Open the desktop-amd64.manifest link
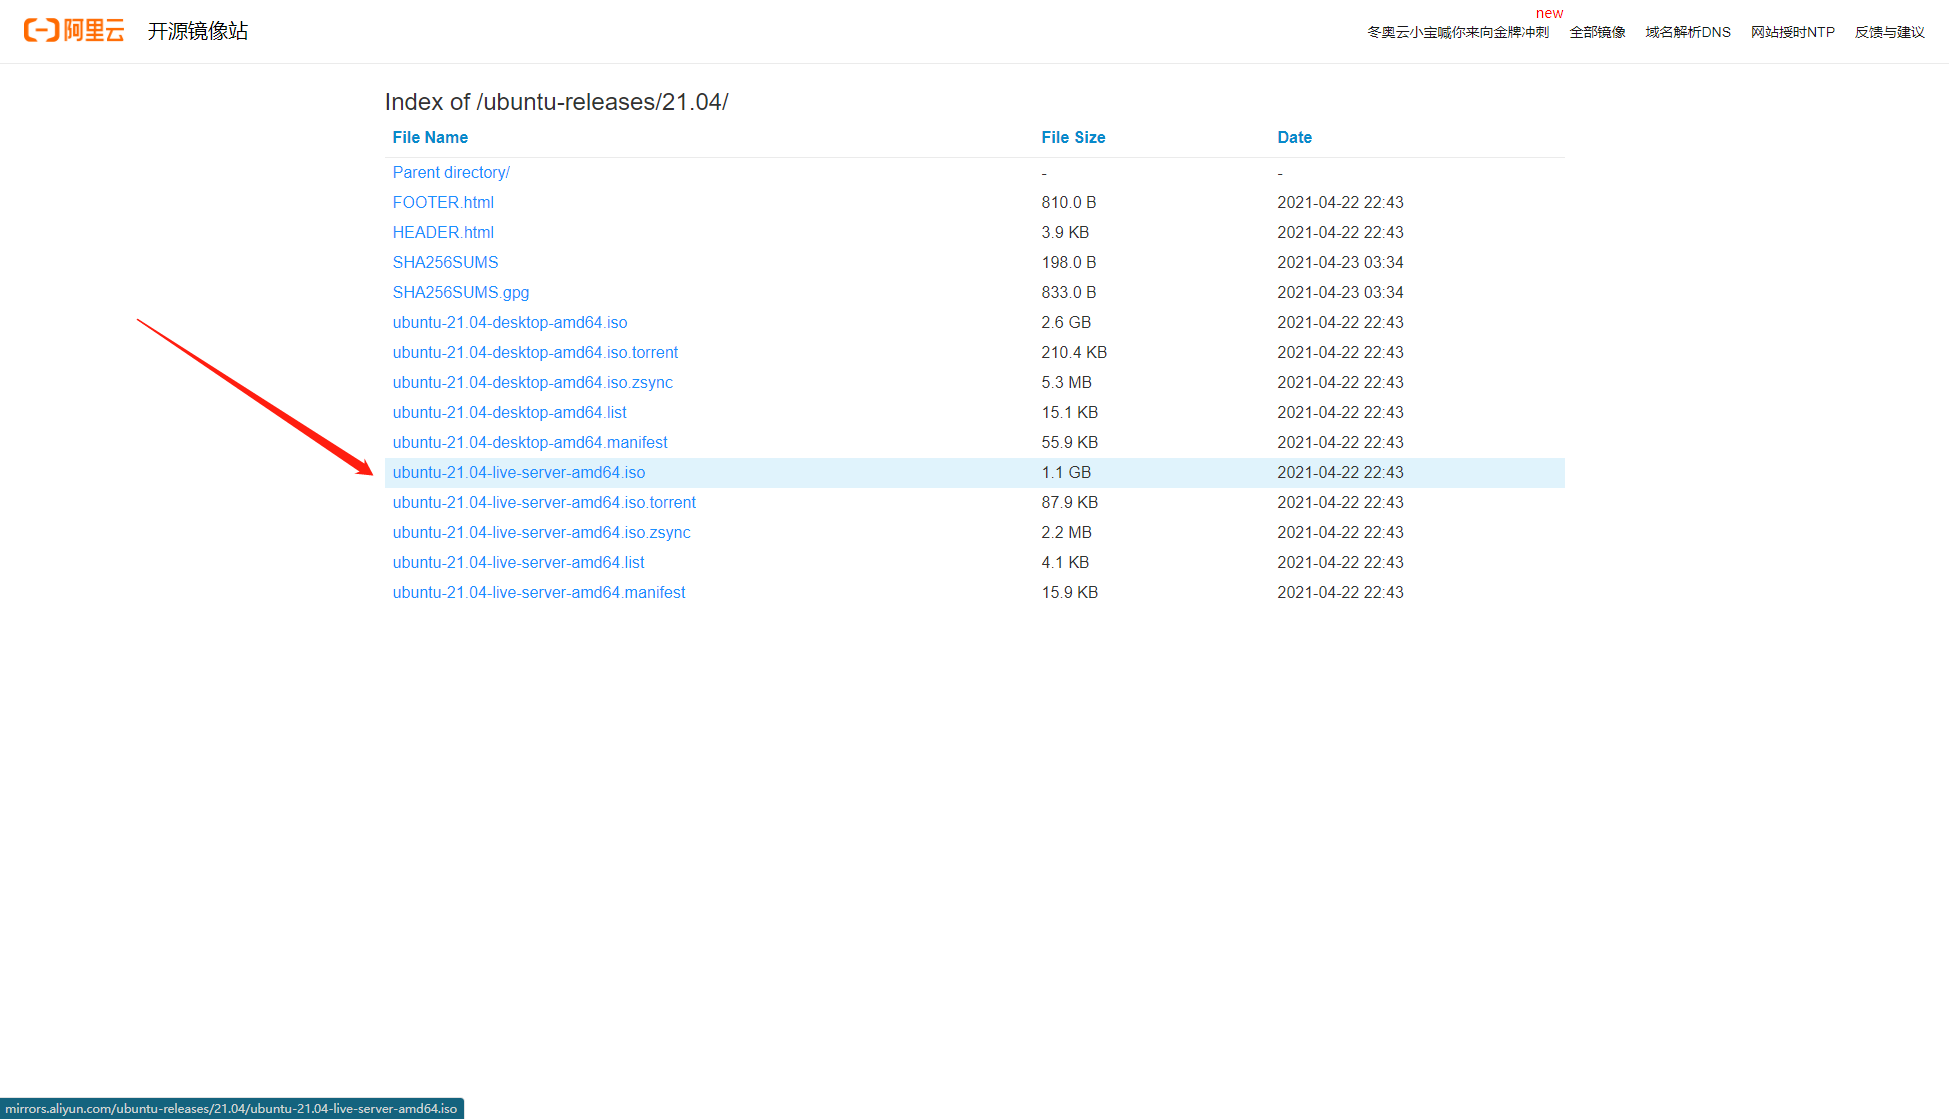The height and width of the screenshot is (1119, 1949). [530, 442]
